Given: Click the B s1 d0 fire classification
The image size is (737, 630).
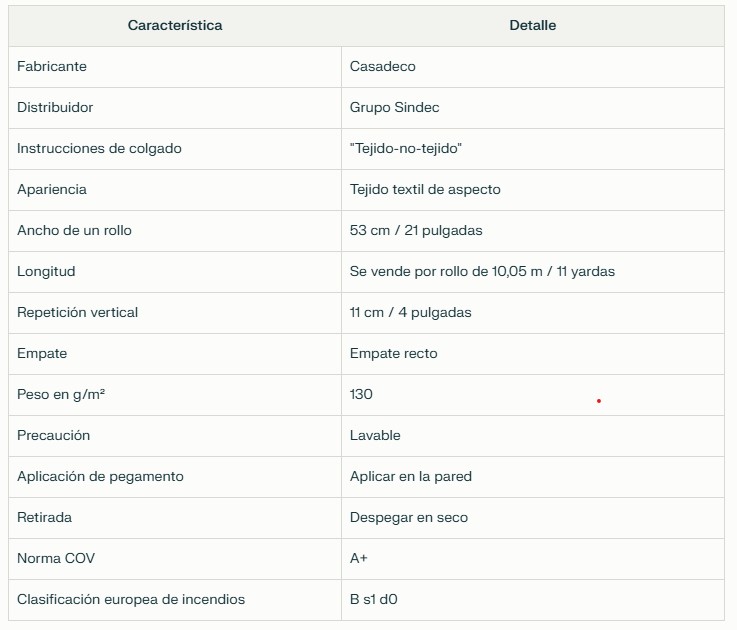Looking at the screenshot, I should point(374,599).
